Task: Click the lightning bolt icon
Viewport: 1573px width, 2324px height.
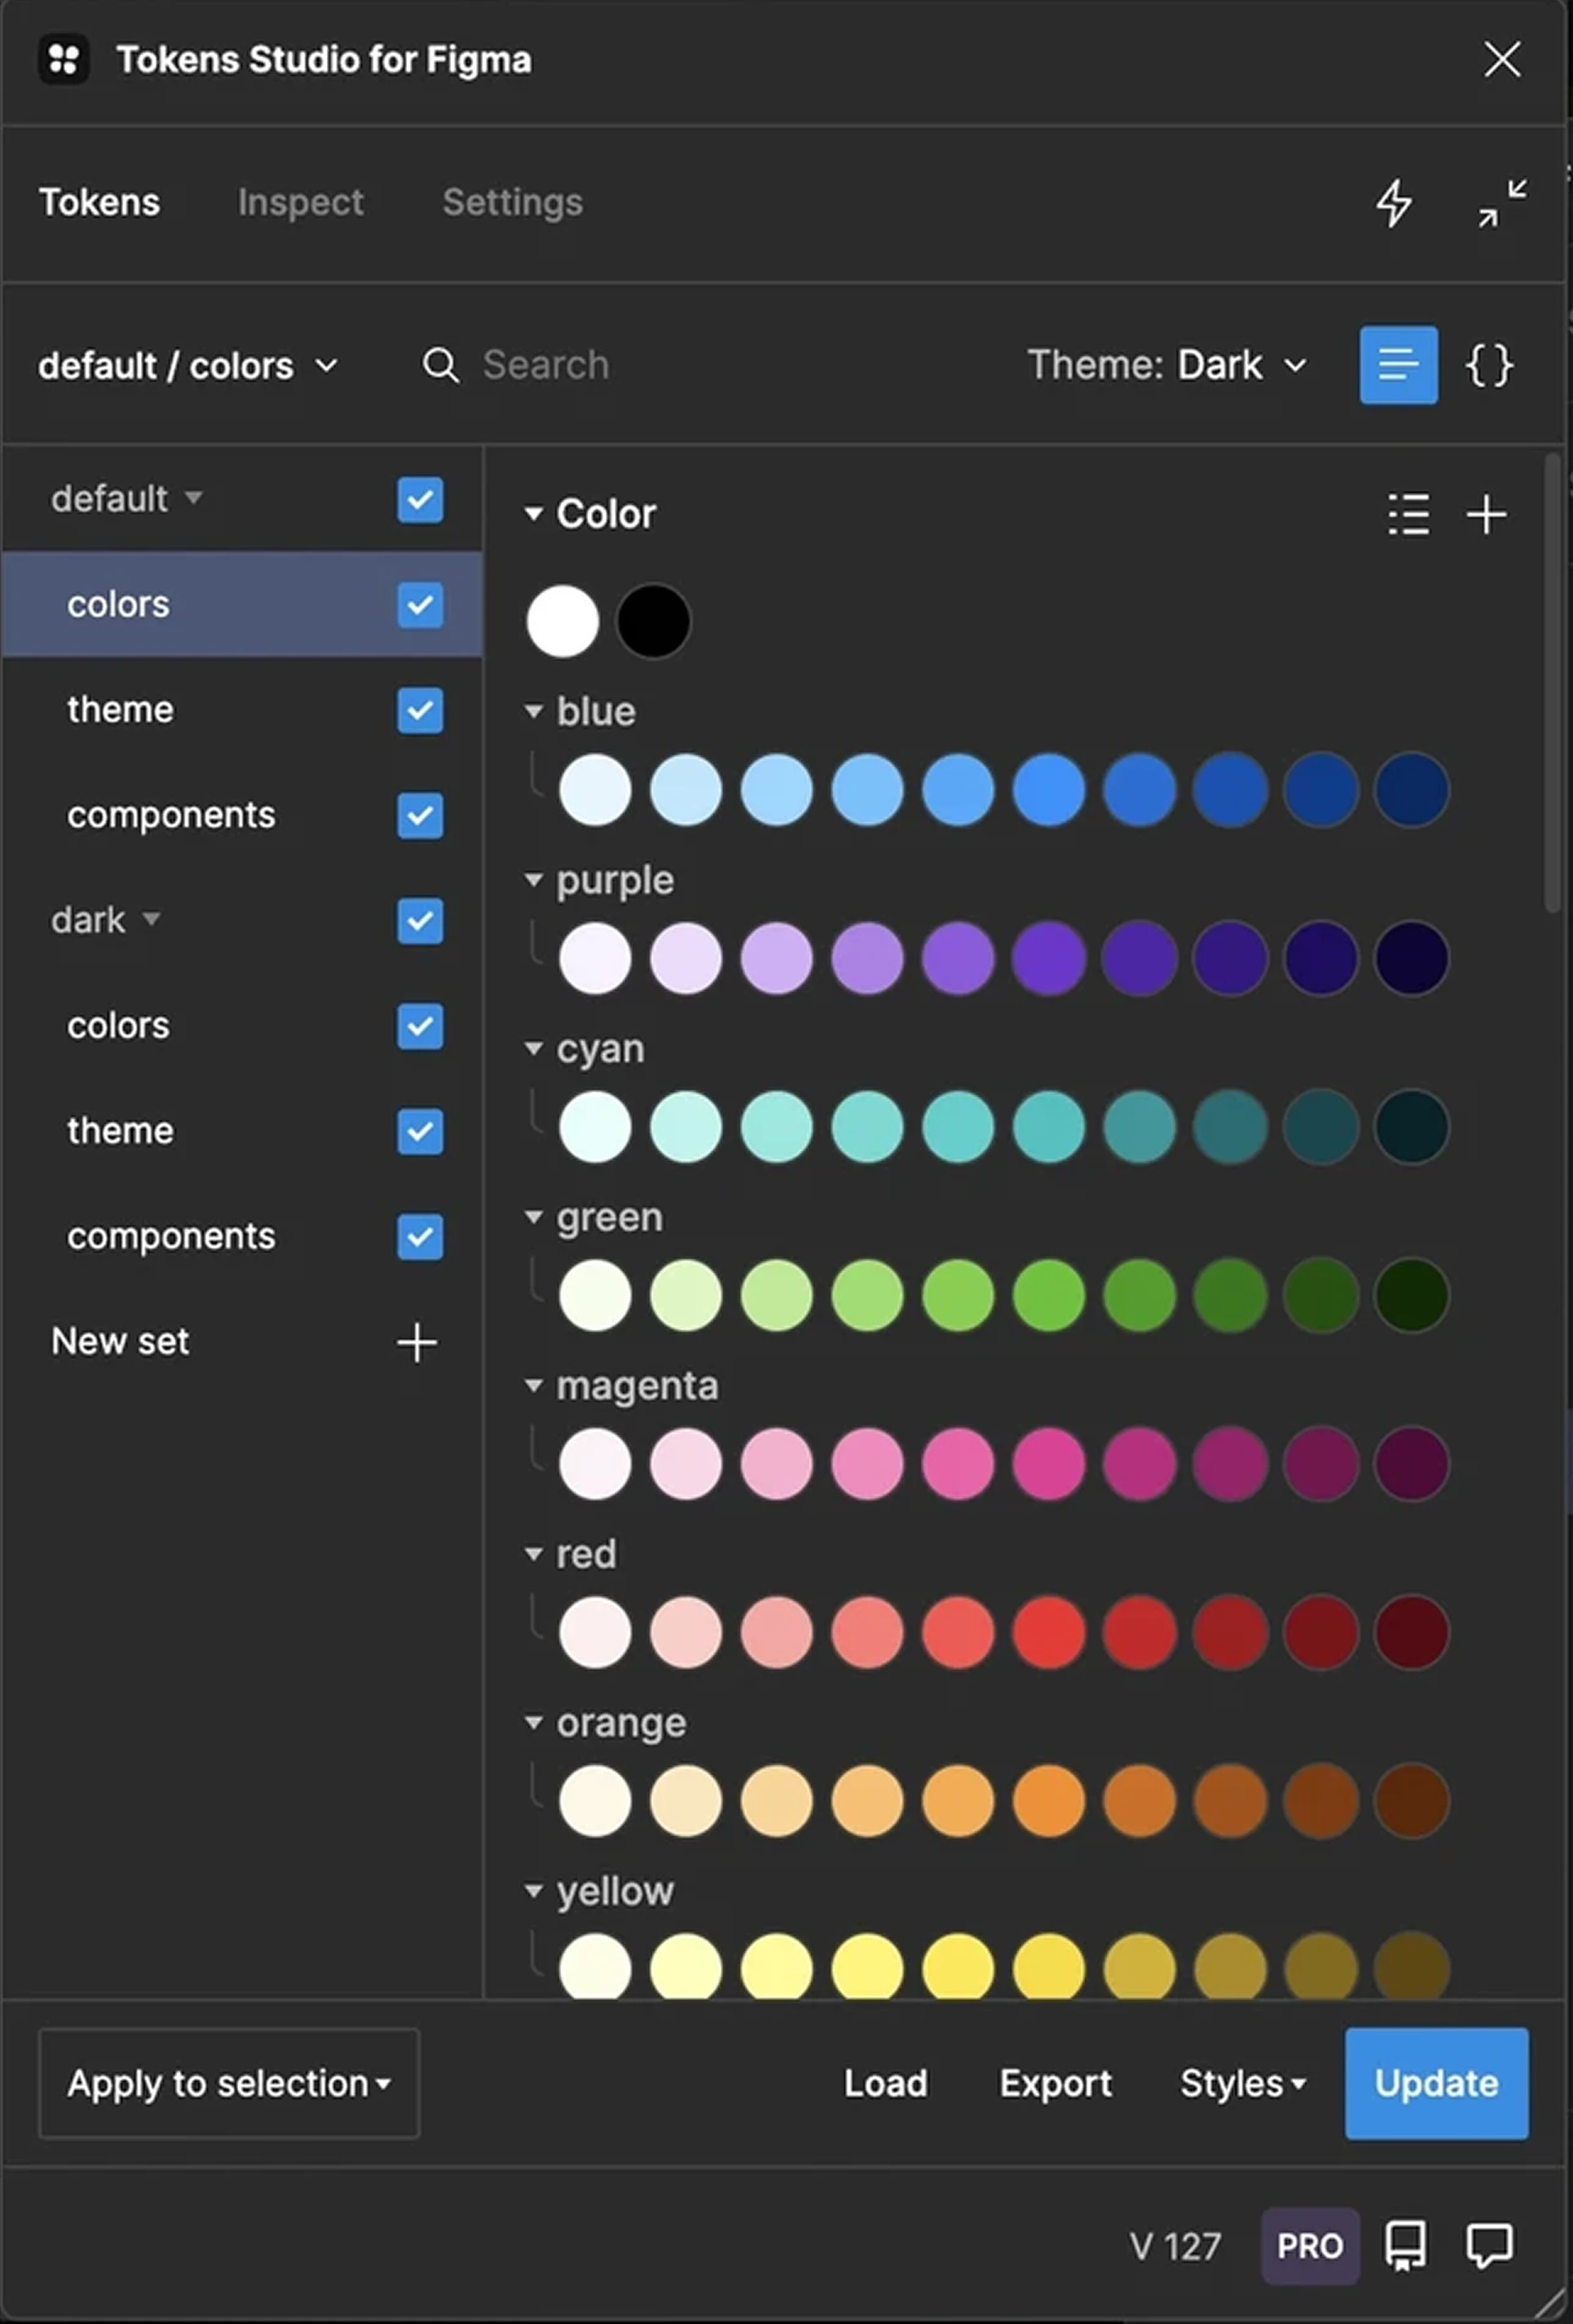Action: click(1393, 203)
